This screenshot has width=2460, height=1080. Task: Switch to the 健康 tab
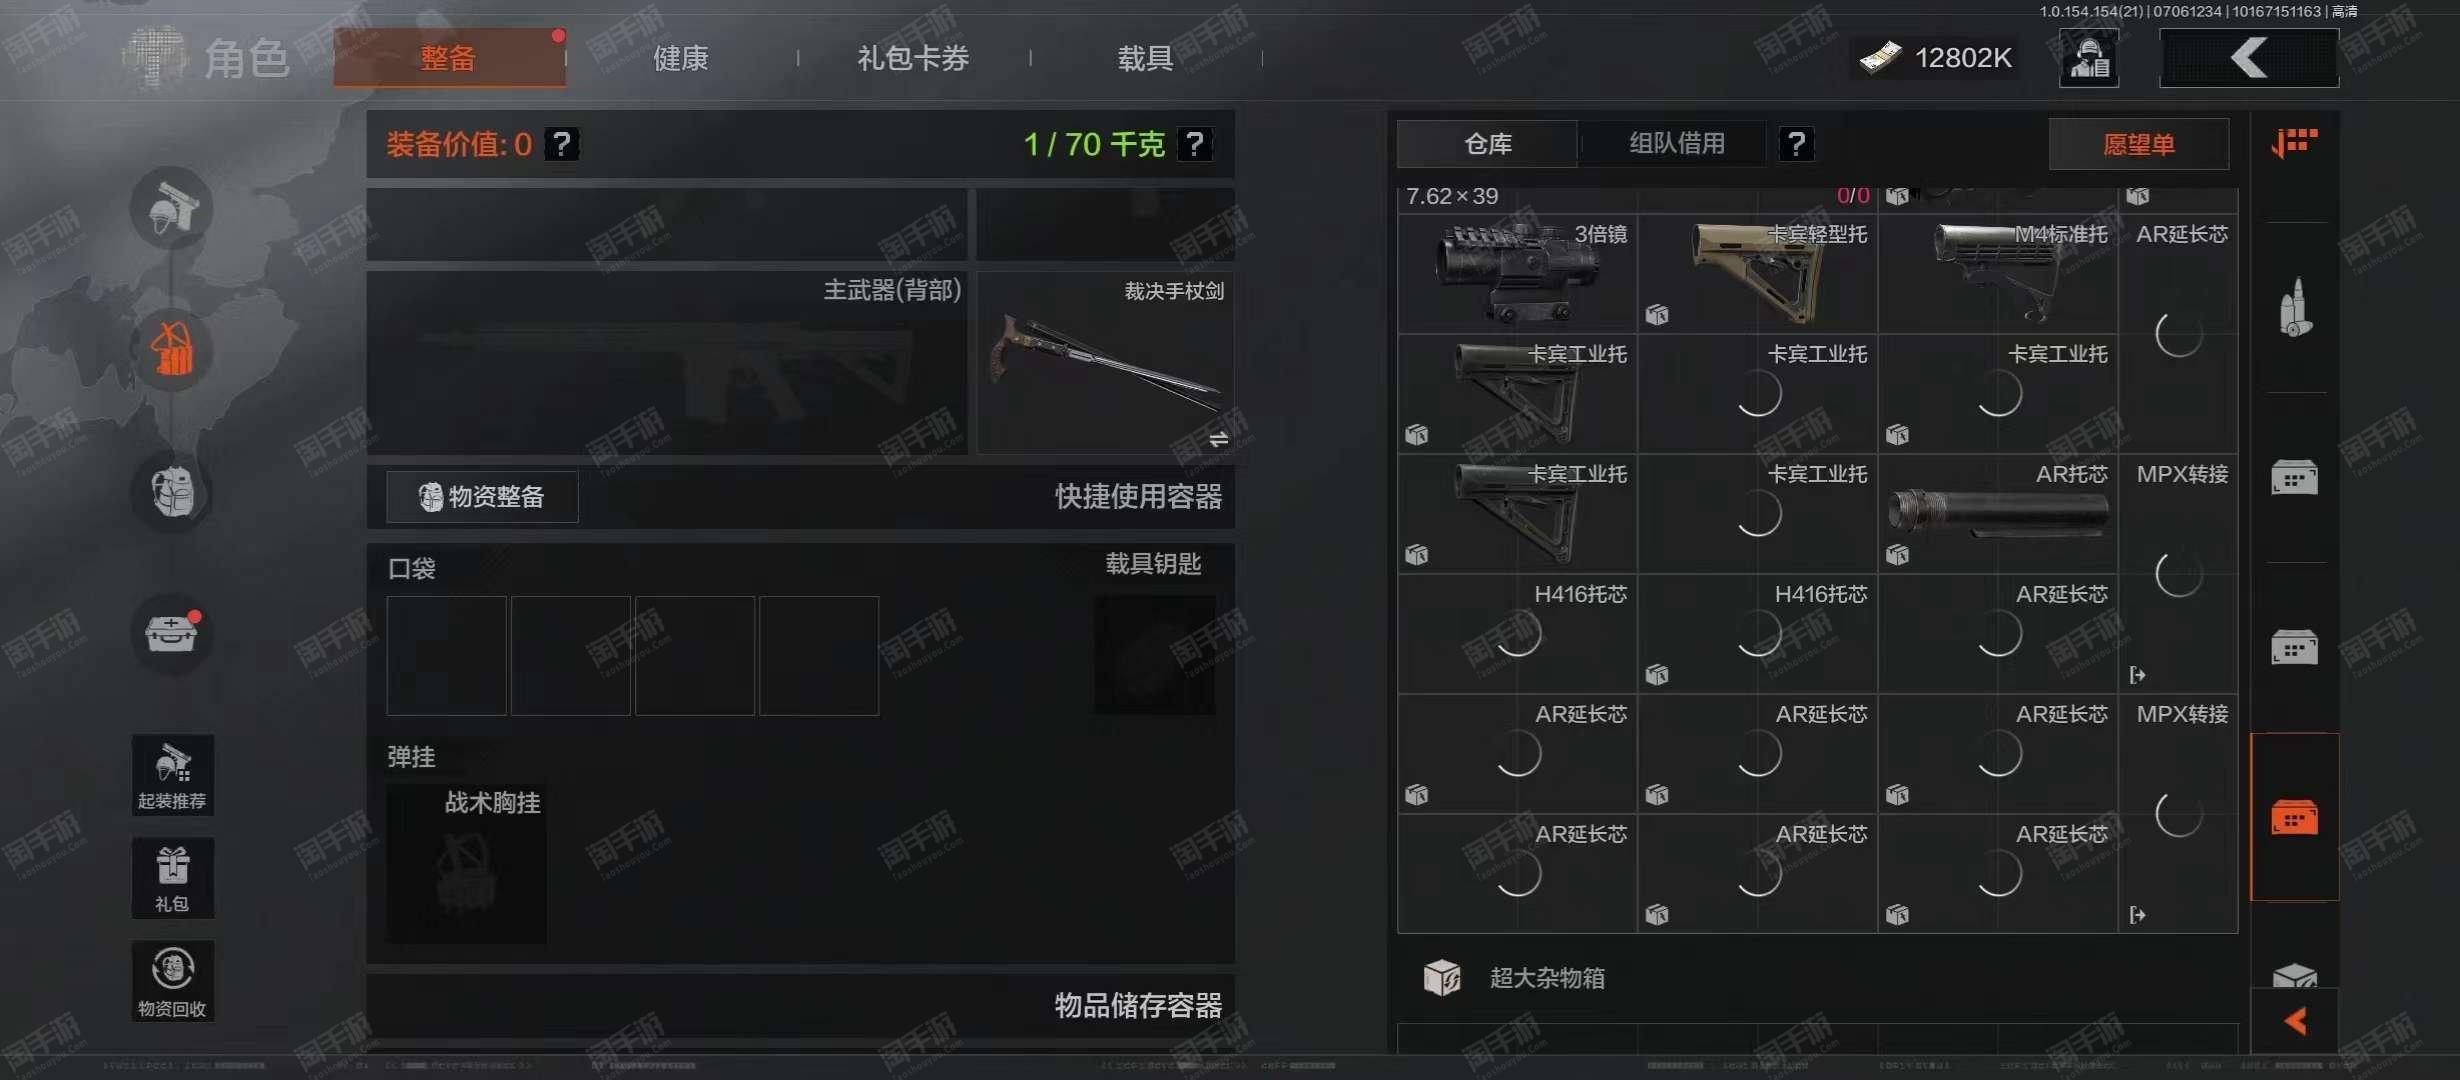point(681,58)
